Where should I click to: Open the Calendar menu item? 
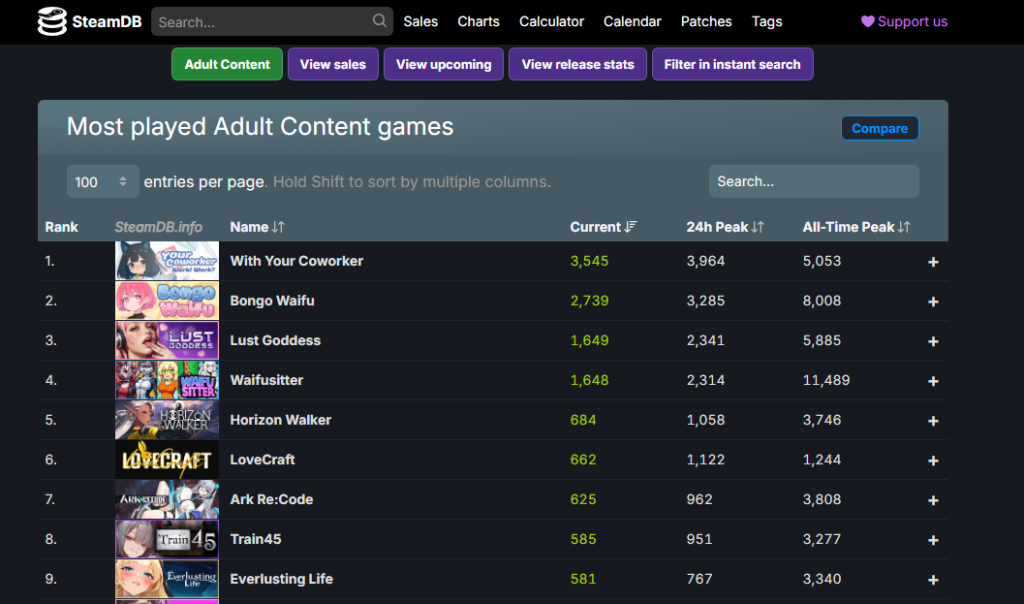tap(632, 22)
